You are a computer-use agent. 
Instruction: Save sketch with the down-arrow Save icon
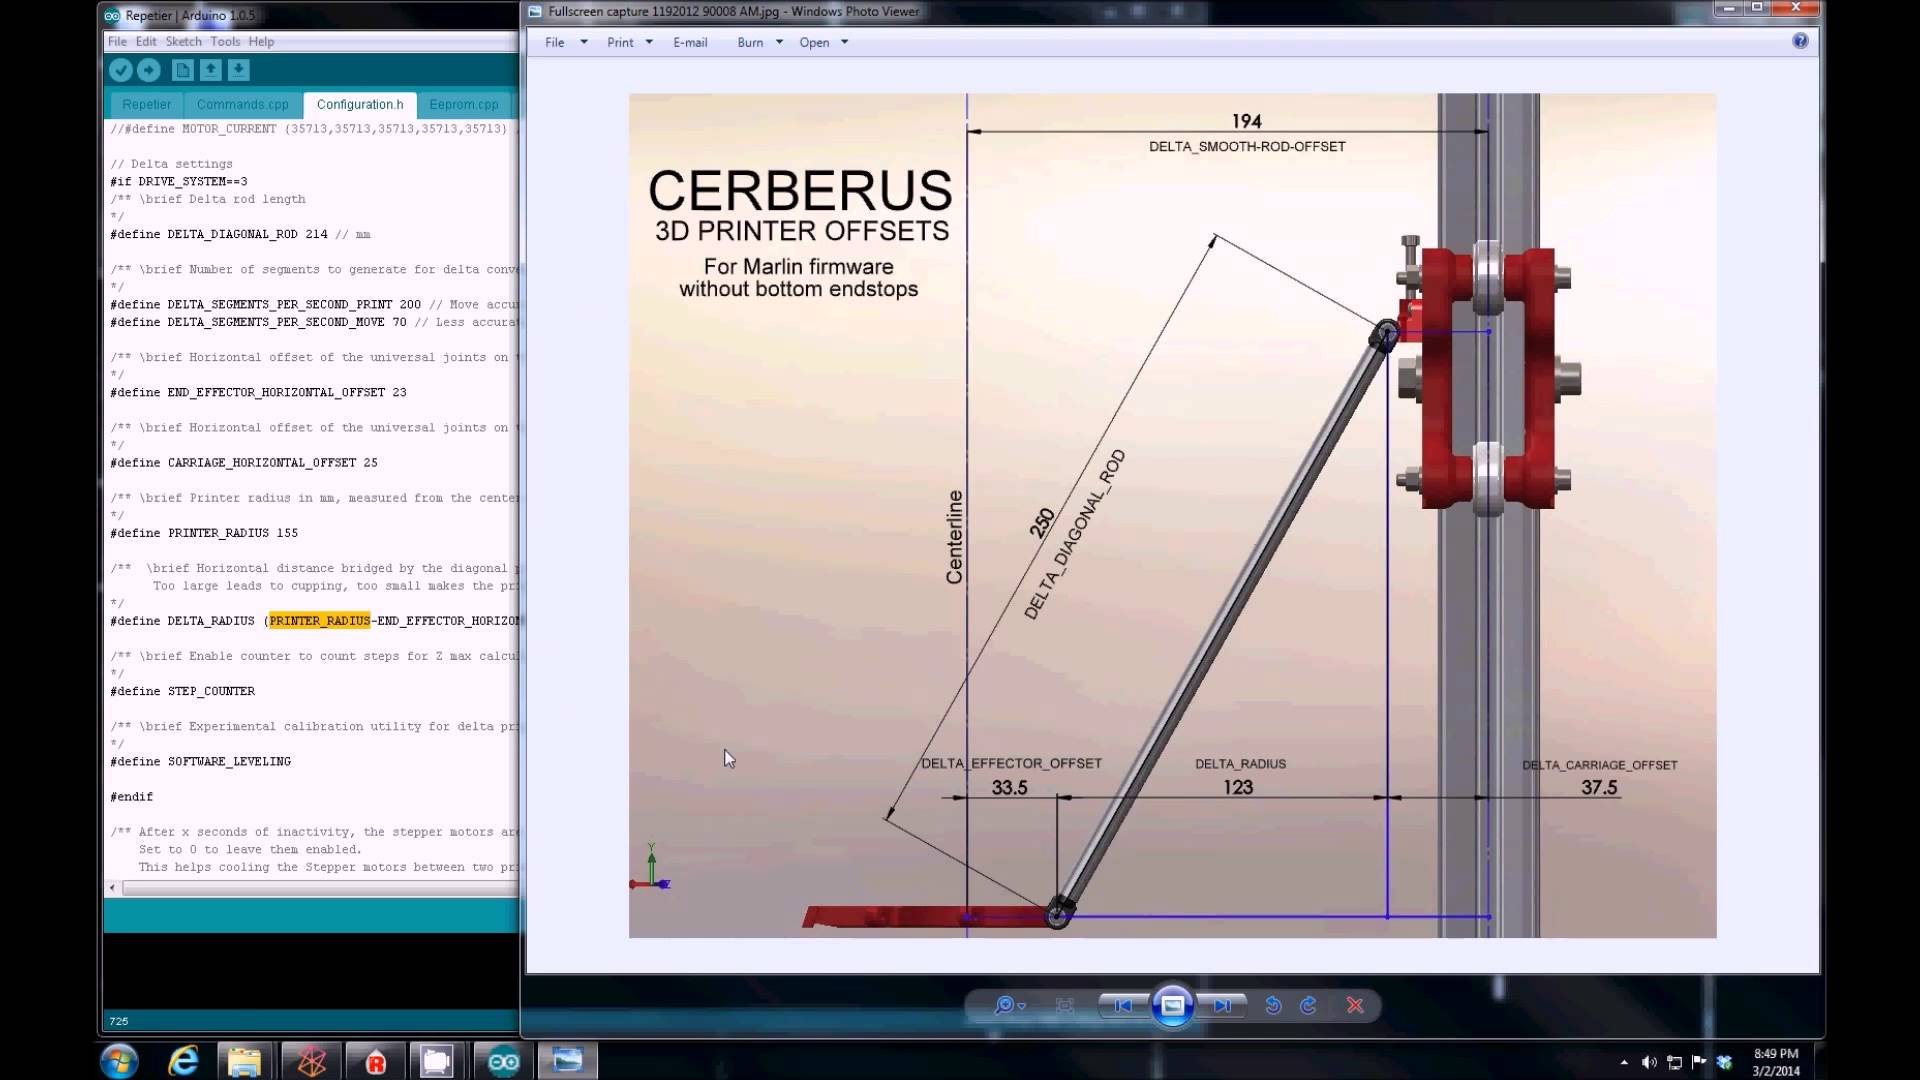(238, 70)
